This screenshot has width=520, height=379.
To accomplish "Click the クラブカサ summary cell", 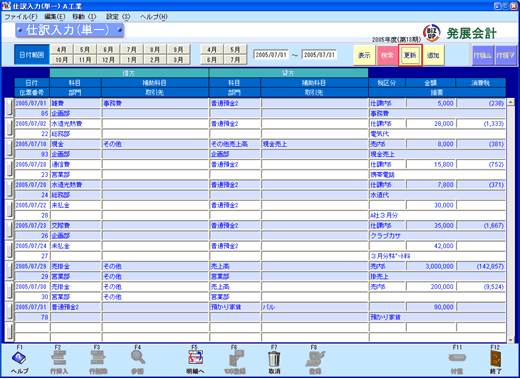I will [437, 236].
